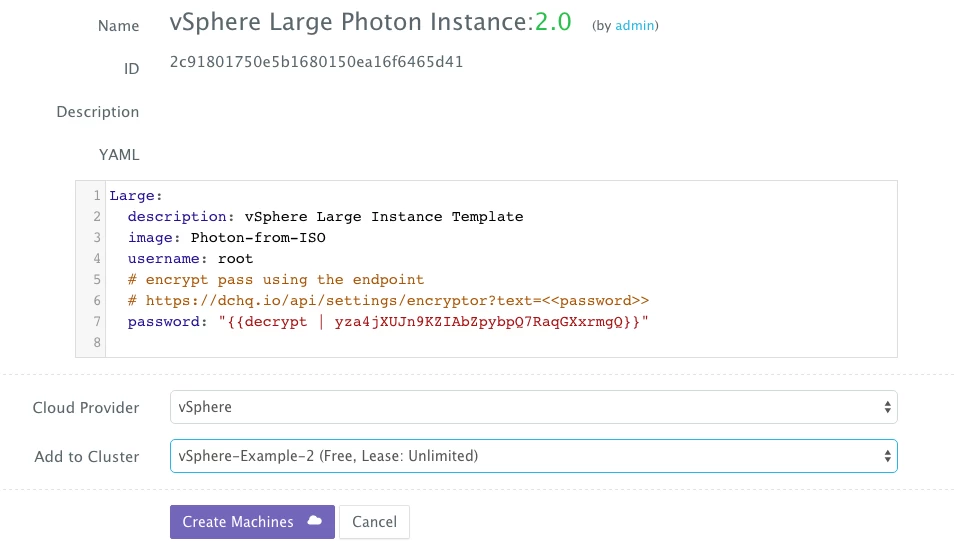Click the Cloud Provider label
This screenshot has width=954, height=552.
coord(86,408)
